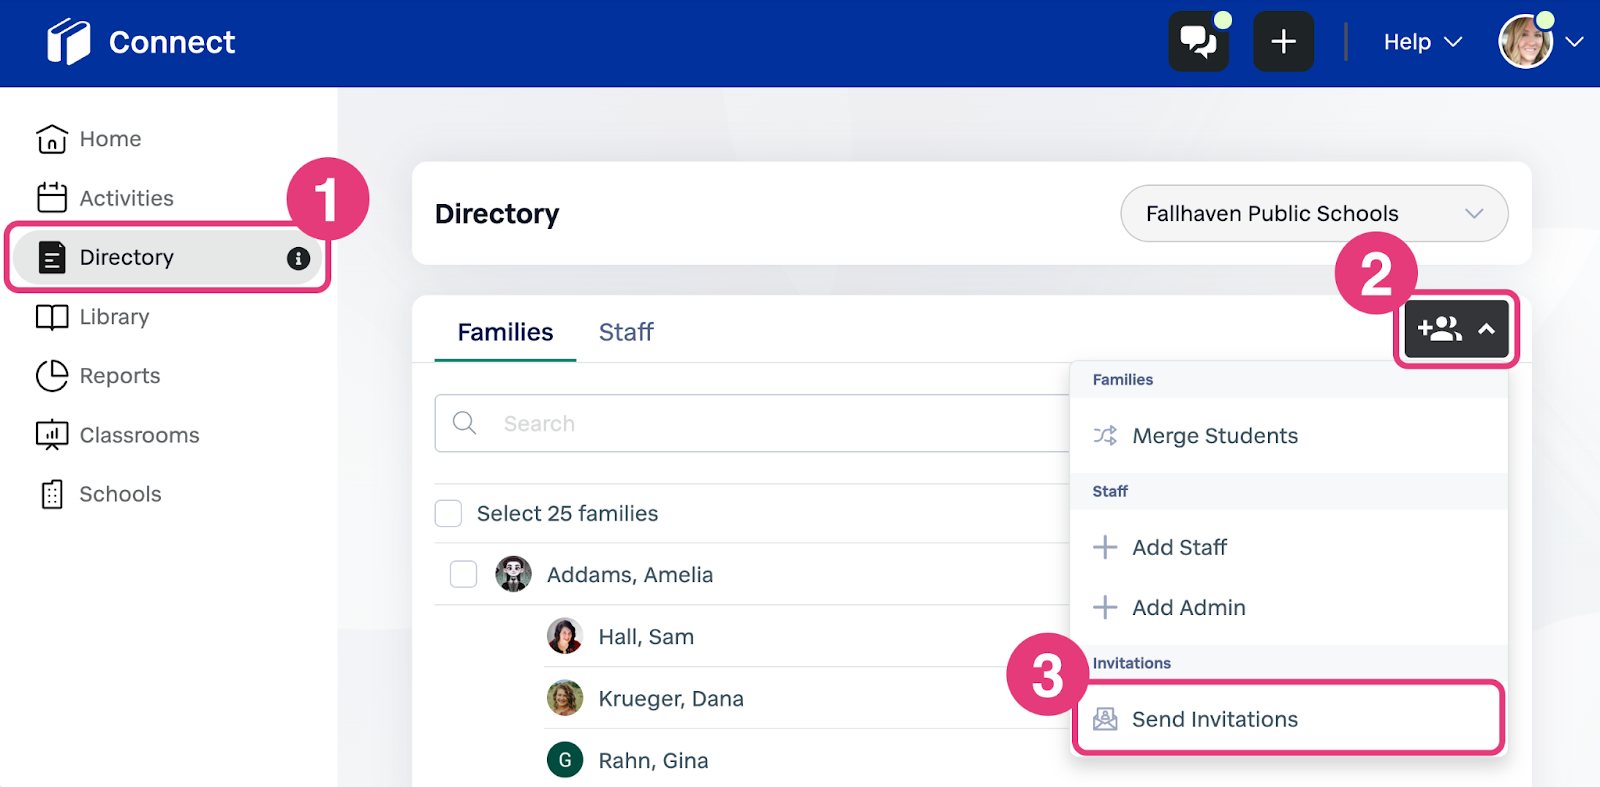Open the messages chat icon

tap(1198, 42)
